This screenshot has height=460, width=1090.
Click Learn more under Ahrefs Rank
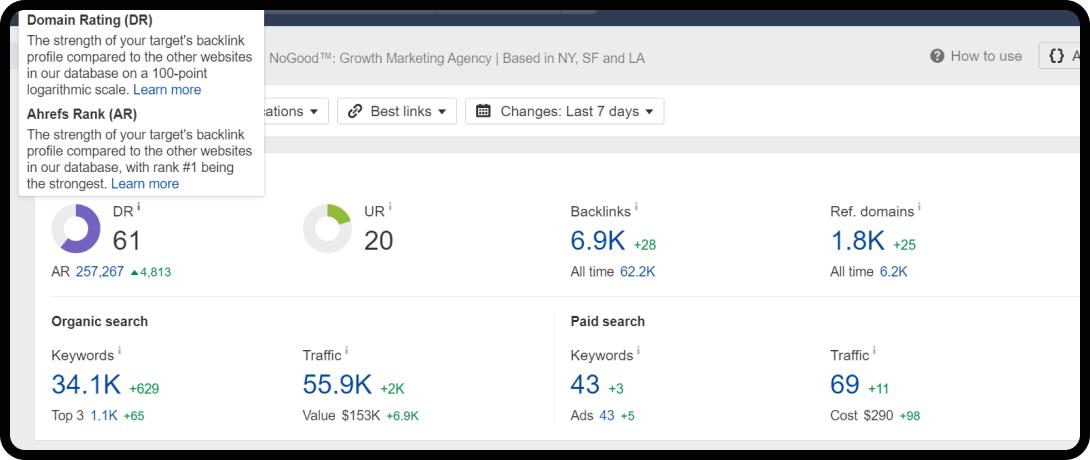pos(145,184)
